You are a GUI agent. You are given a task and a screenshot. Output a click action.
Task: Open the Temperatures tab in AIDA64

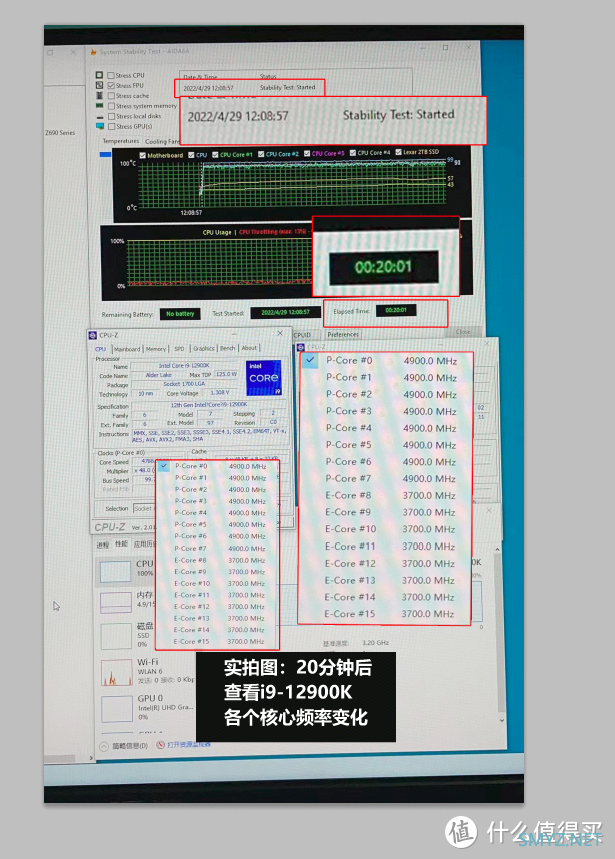point(120,141)
